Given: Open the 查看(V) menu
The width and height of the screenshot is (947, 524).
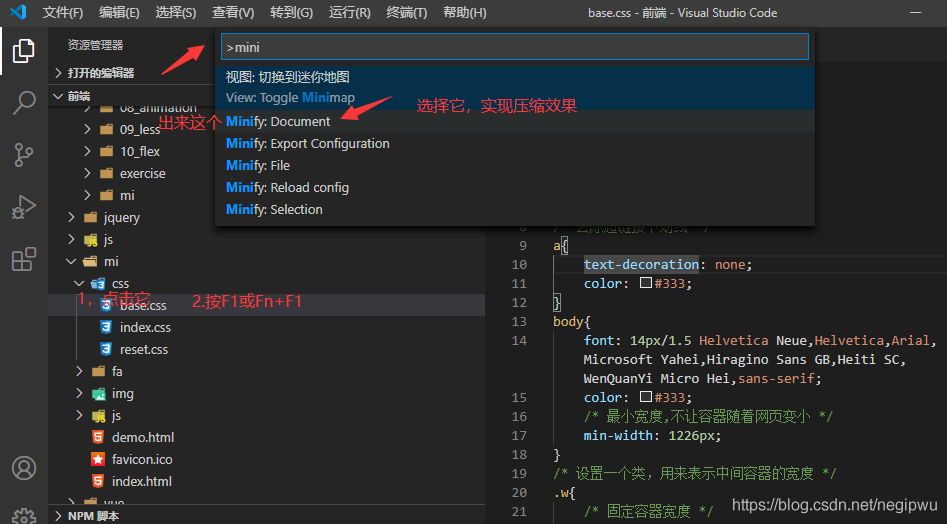Looking at the screenshot, I should [233, 13].
